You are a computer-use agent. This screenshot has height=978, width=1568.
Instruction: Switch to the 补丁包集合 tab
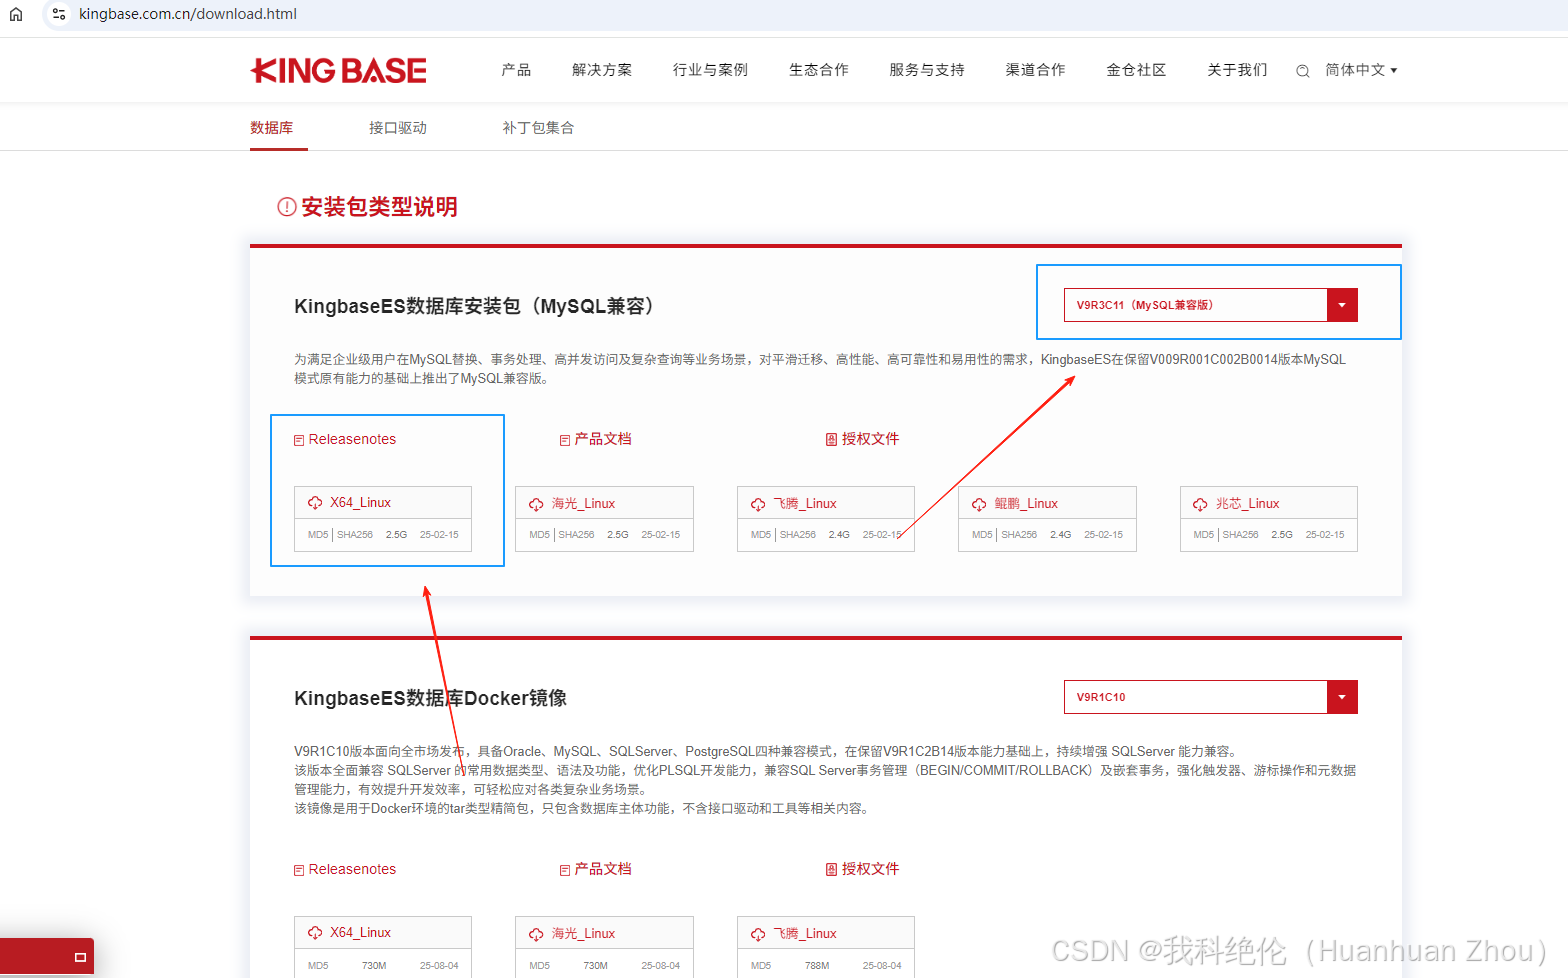pos(538,128)
